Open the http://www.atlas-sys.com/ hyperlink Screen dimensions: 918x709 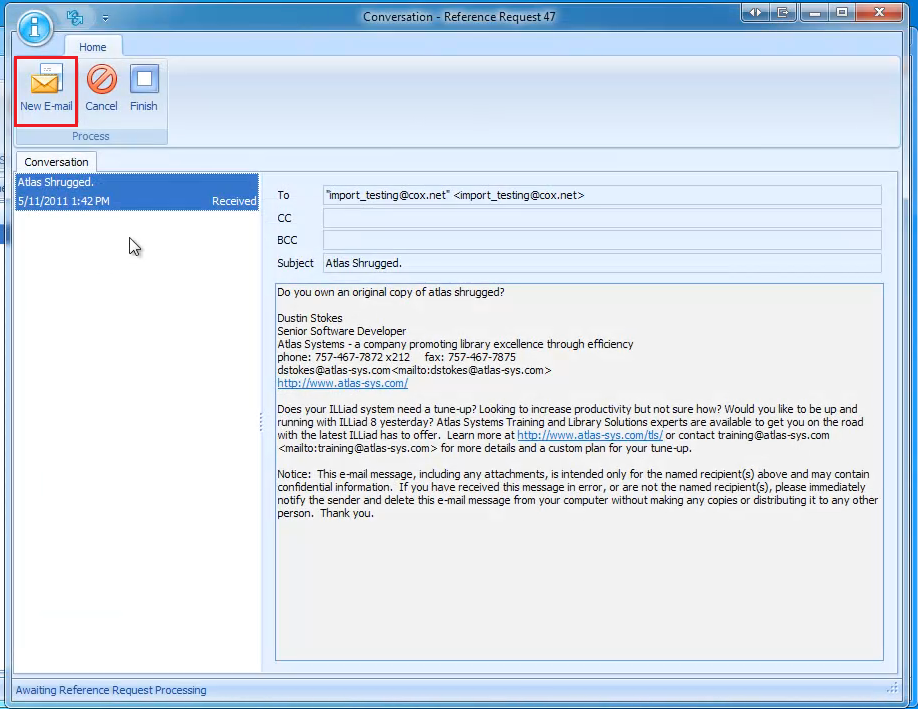click(x=343, y=383)
